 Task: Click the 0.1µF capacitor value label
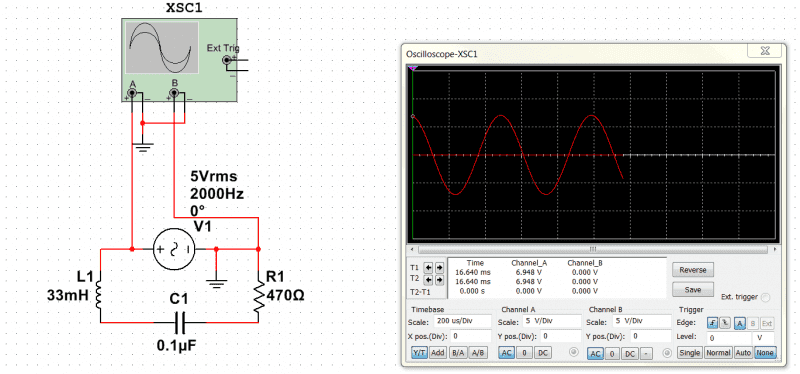pos(177,345)
